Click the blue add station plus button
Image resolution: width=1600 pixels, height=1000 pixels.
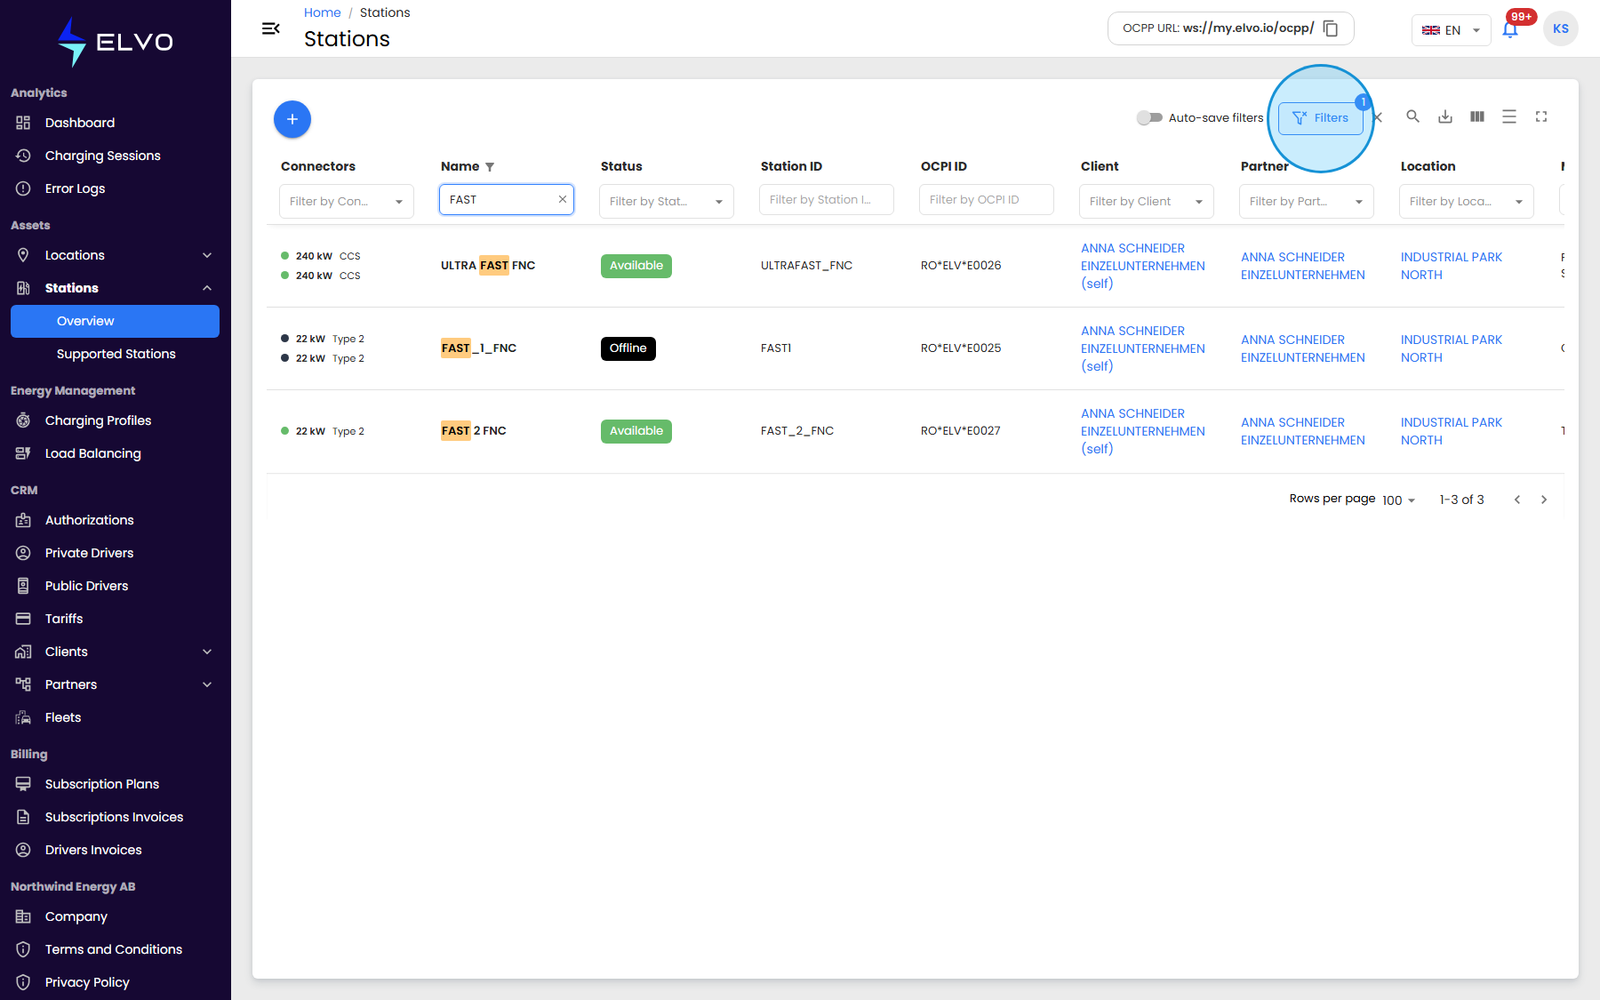point(292,119)
